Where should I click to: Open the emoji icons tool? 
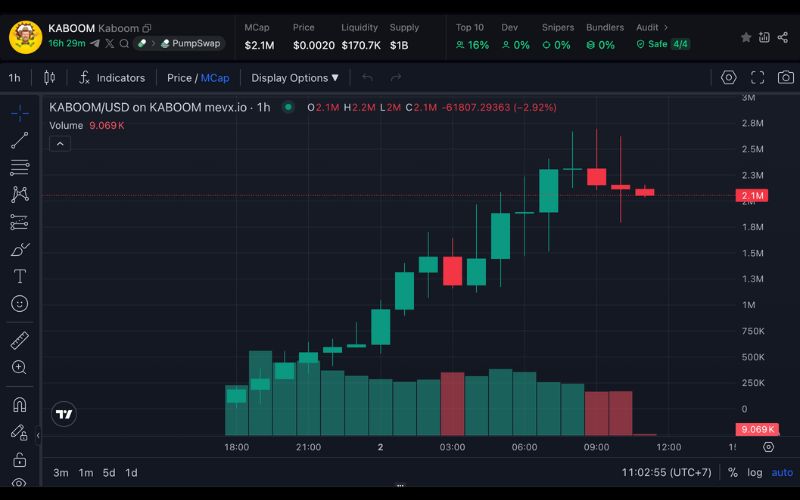(19, 304)
